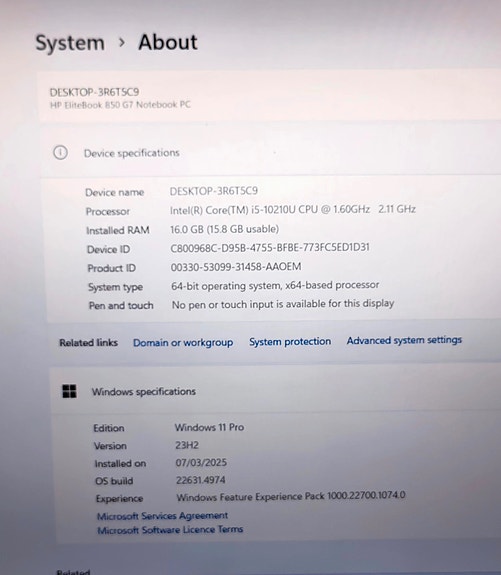Click the About breadcrumb title
Image resolution: width=501 pixels, height=575 pixels.
click(x=168, y=42)
